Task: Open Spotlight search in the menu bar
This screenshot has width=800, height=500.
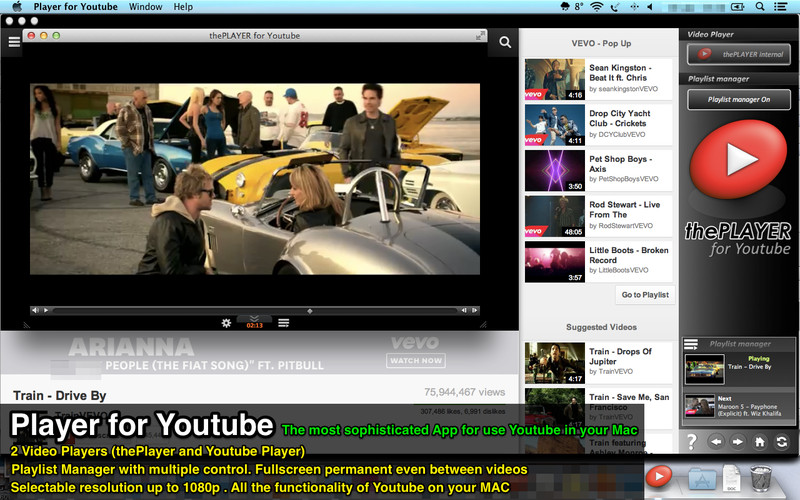Action: pos(760,7)
